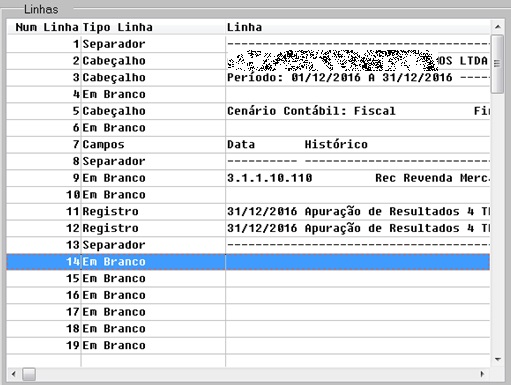Select row 17 'Em Branco' type cell
511x385 pixels.
(153, 312)
